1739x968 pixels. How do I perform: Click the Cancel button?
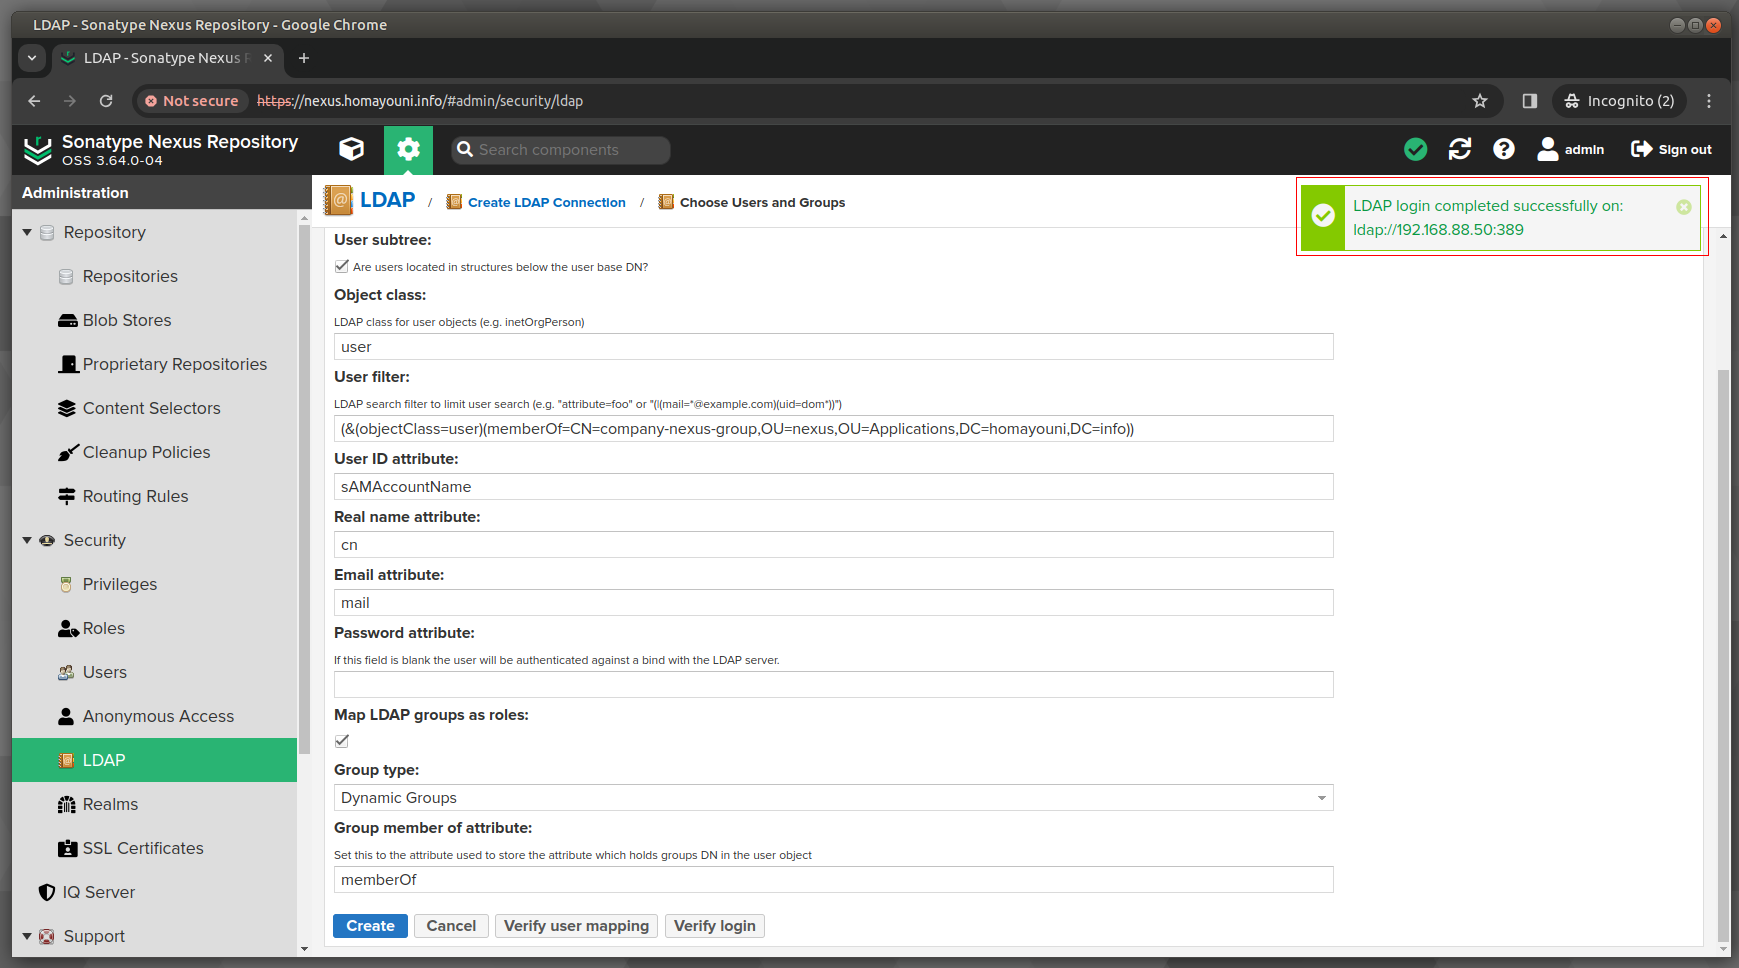[x=451, y=926]
